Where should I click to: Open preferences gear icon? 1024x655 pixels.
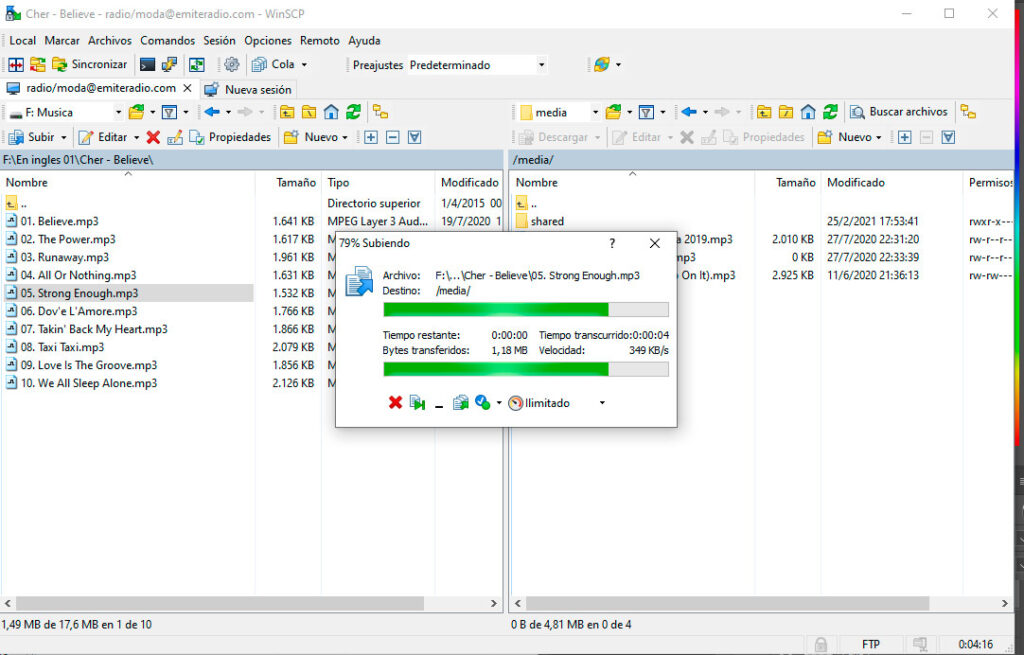pos(231,65)
